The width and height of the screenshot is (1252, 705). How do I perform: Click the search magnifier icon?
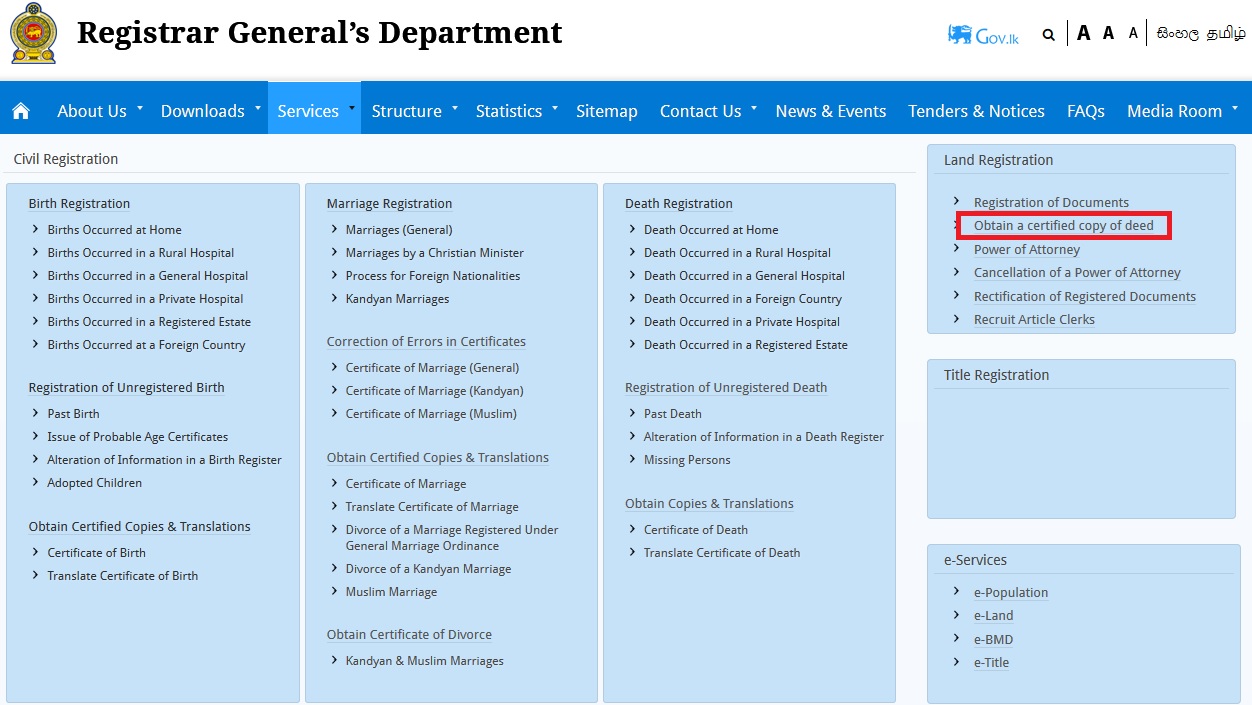pos(1048,35)
